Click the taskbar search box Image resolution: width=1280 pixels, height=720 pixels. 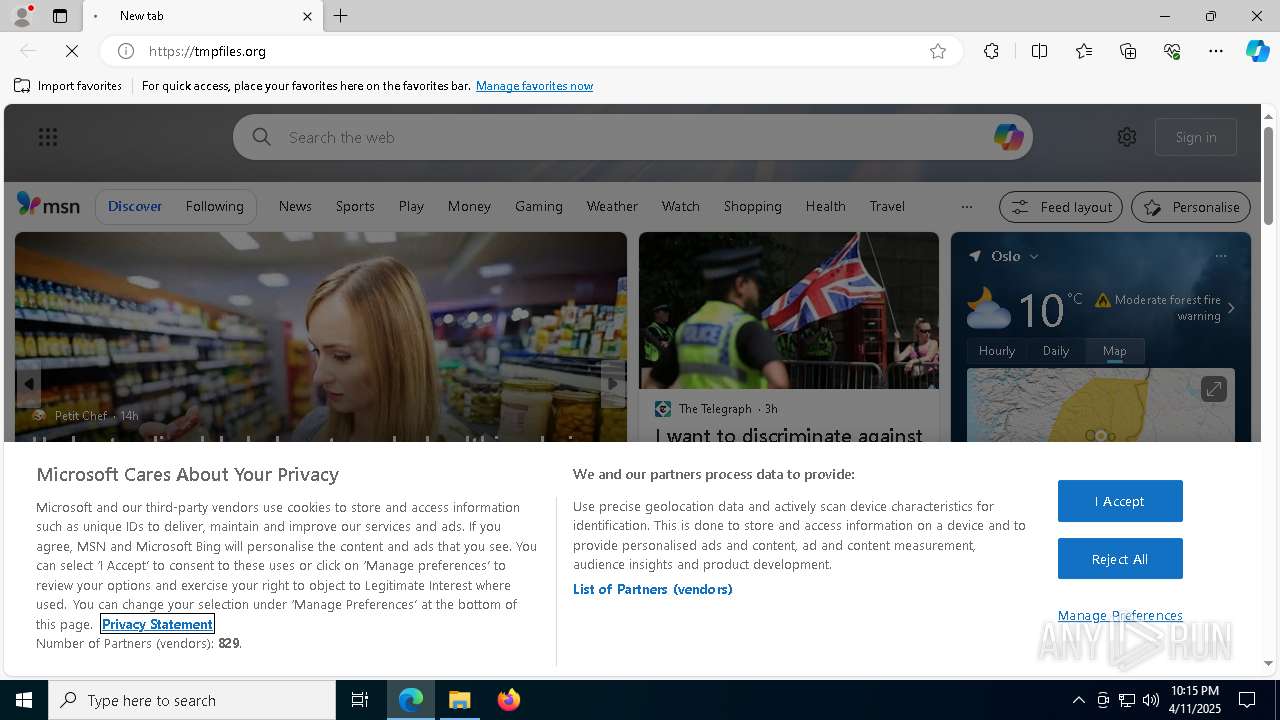[x=192, y=700]
